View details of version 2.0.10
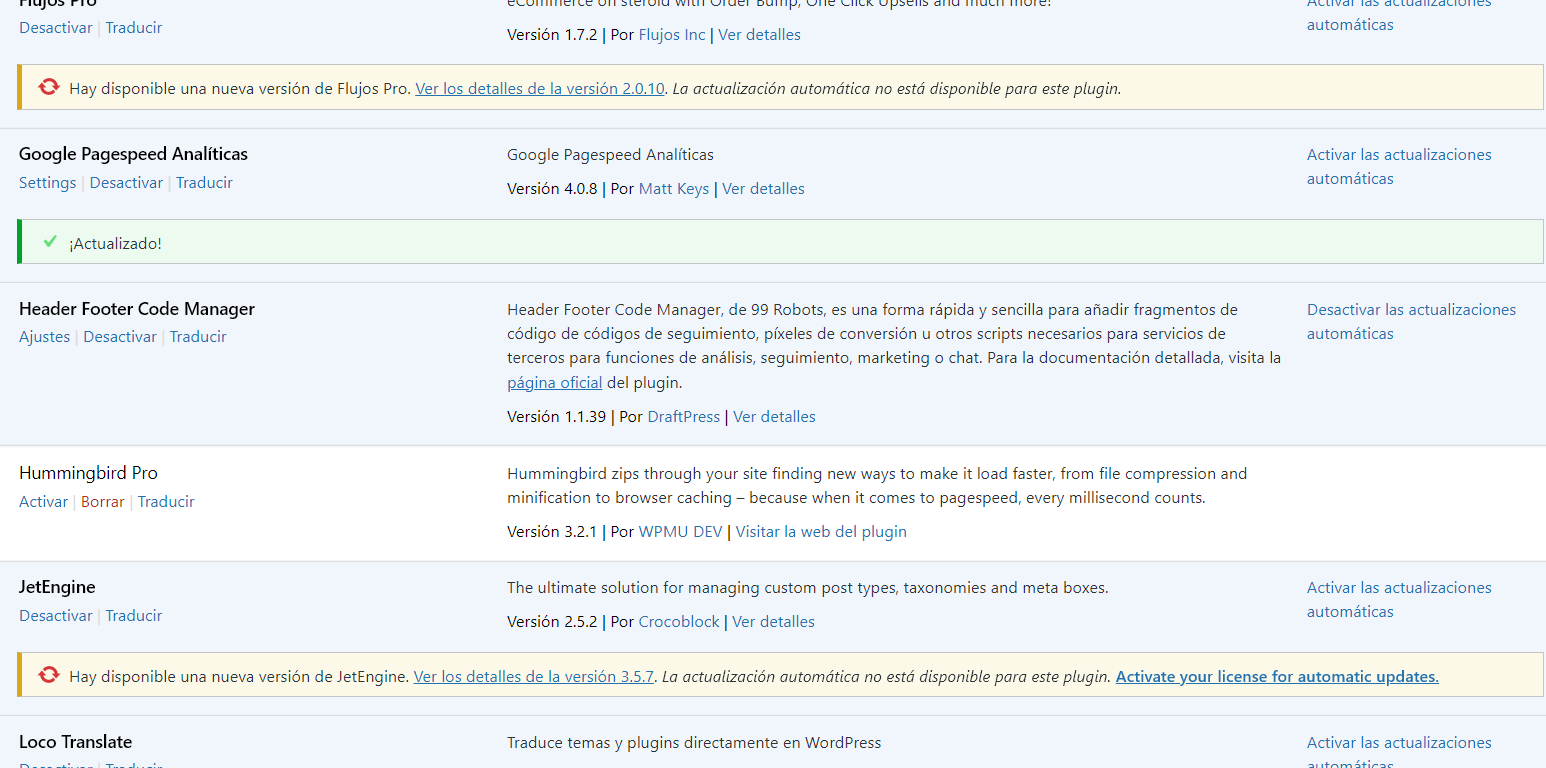 click(540, 88)
